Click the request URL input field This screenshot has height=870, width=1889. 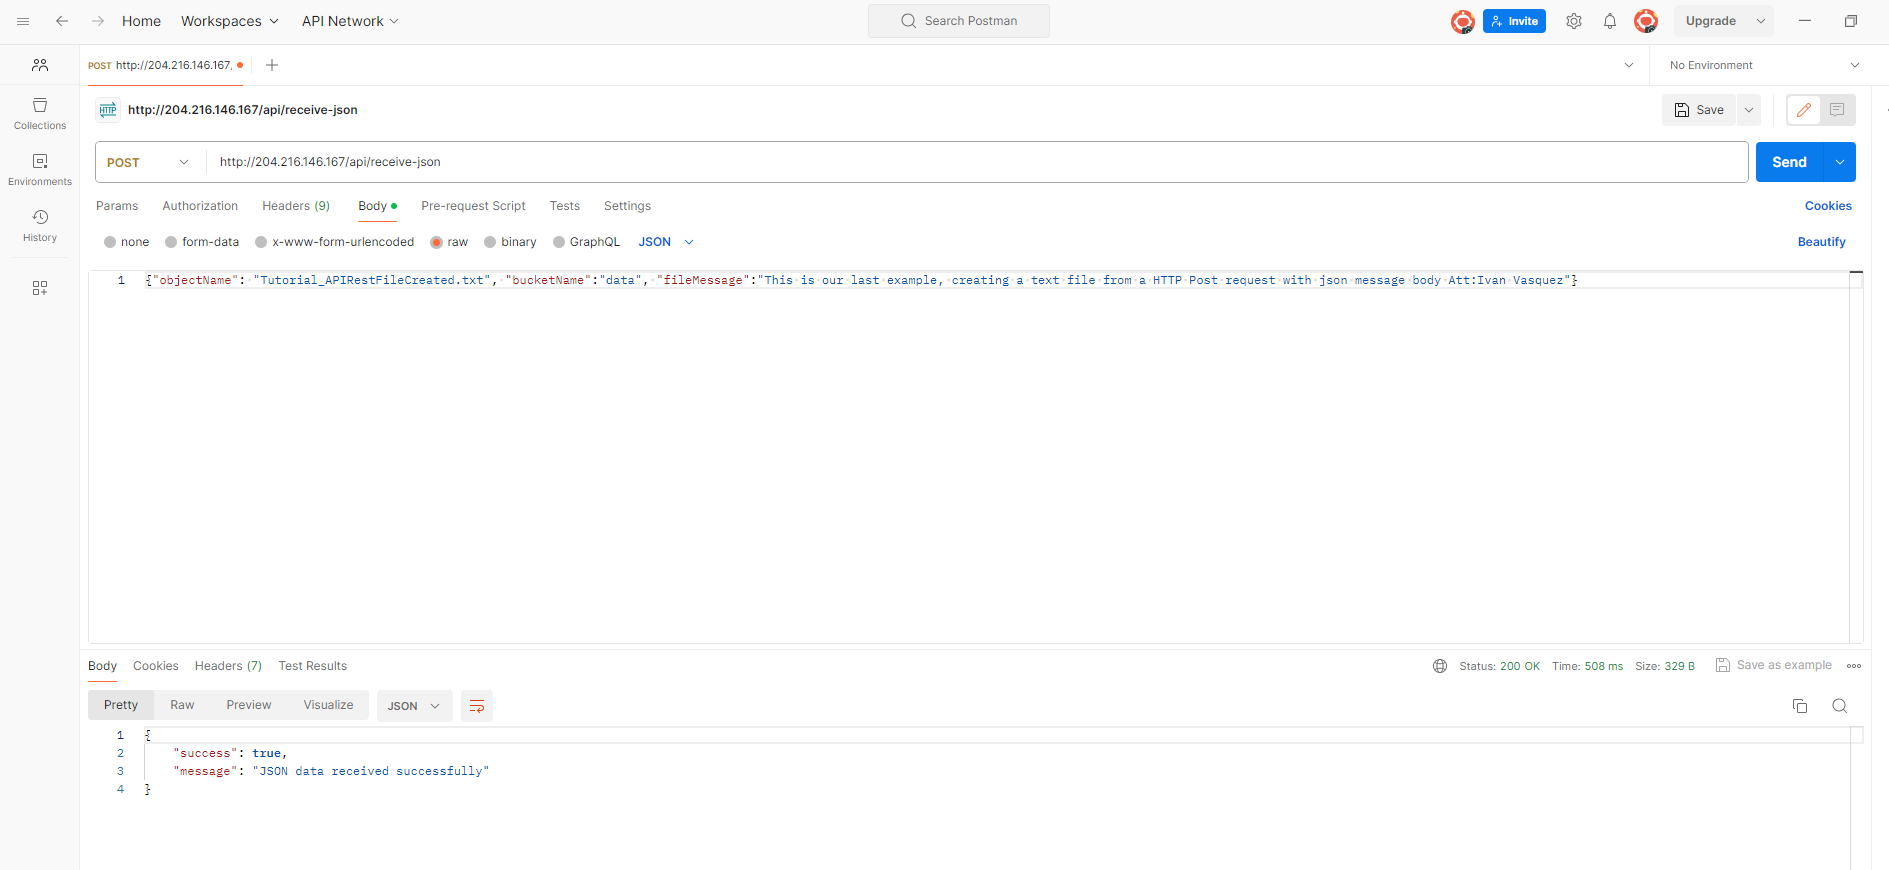click(x=977, y=162)
